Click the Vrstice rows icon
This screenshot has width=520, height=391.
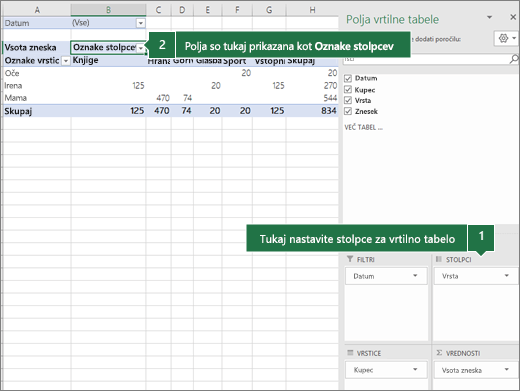[x=350, y=353]
